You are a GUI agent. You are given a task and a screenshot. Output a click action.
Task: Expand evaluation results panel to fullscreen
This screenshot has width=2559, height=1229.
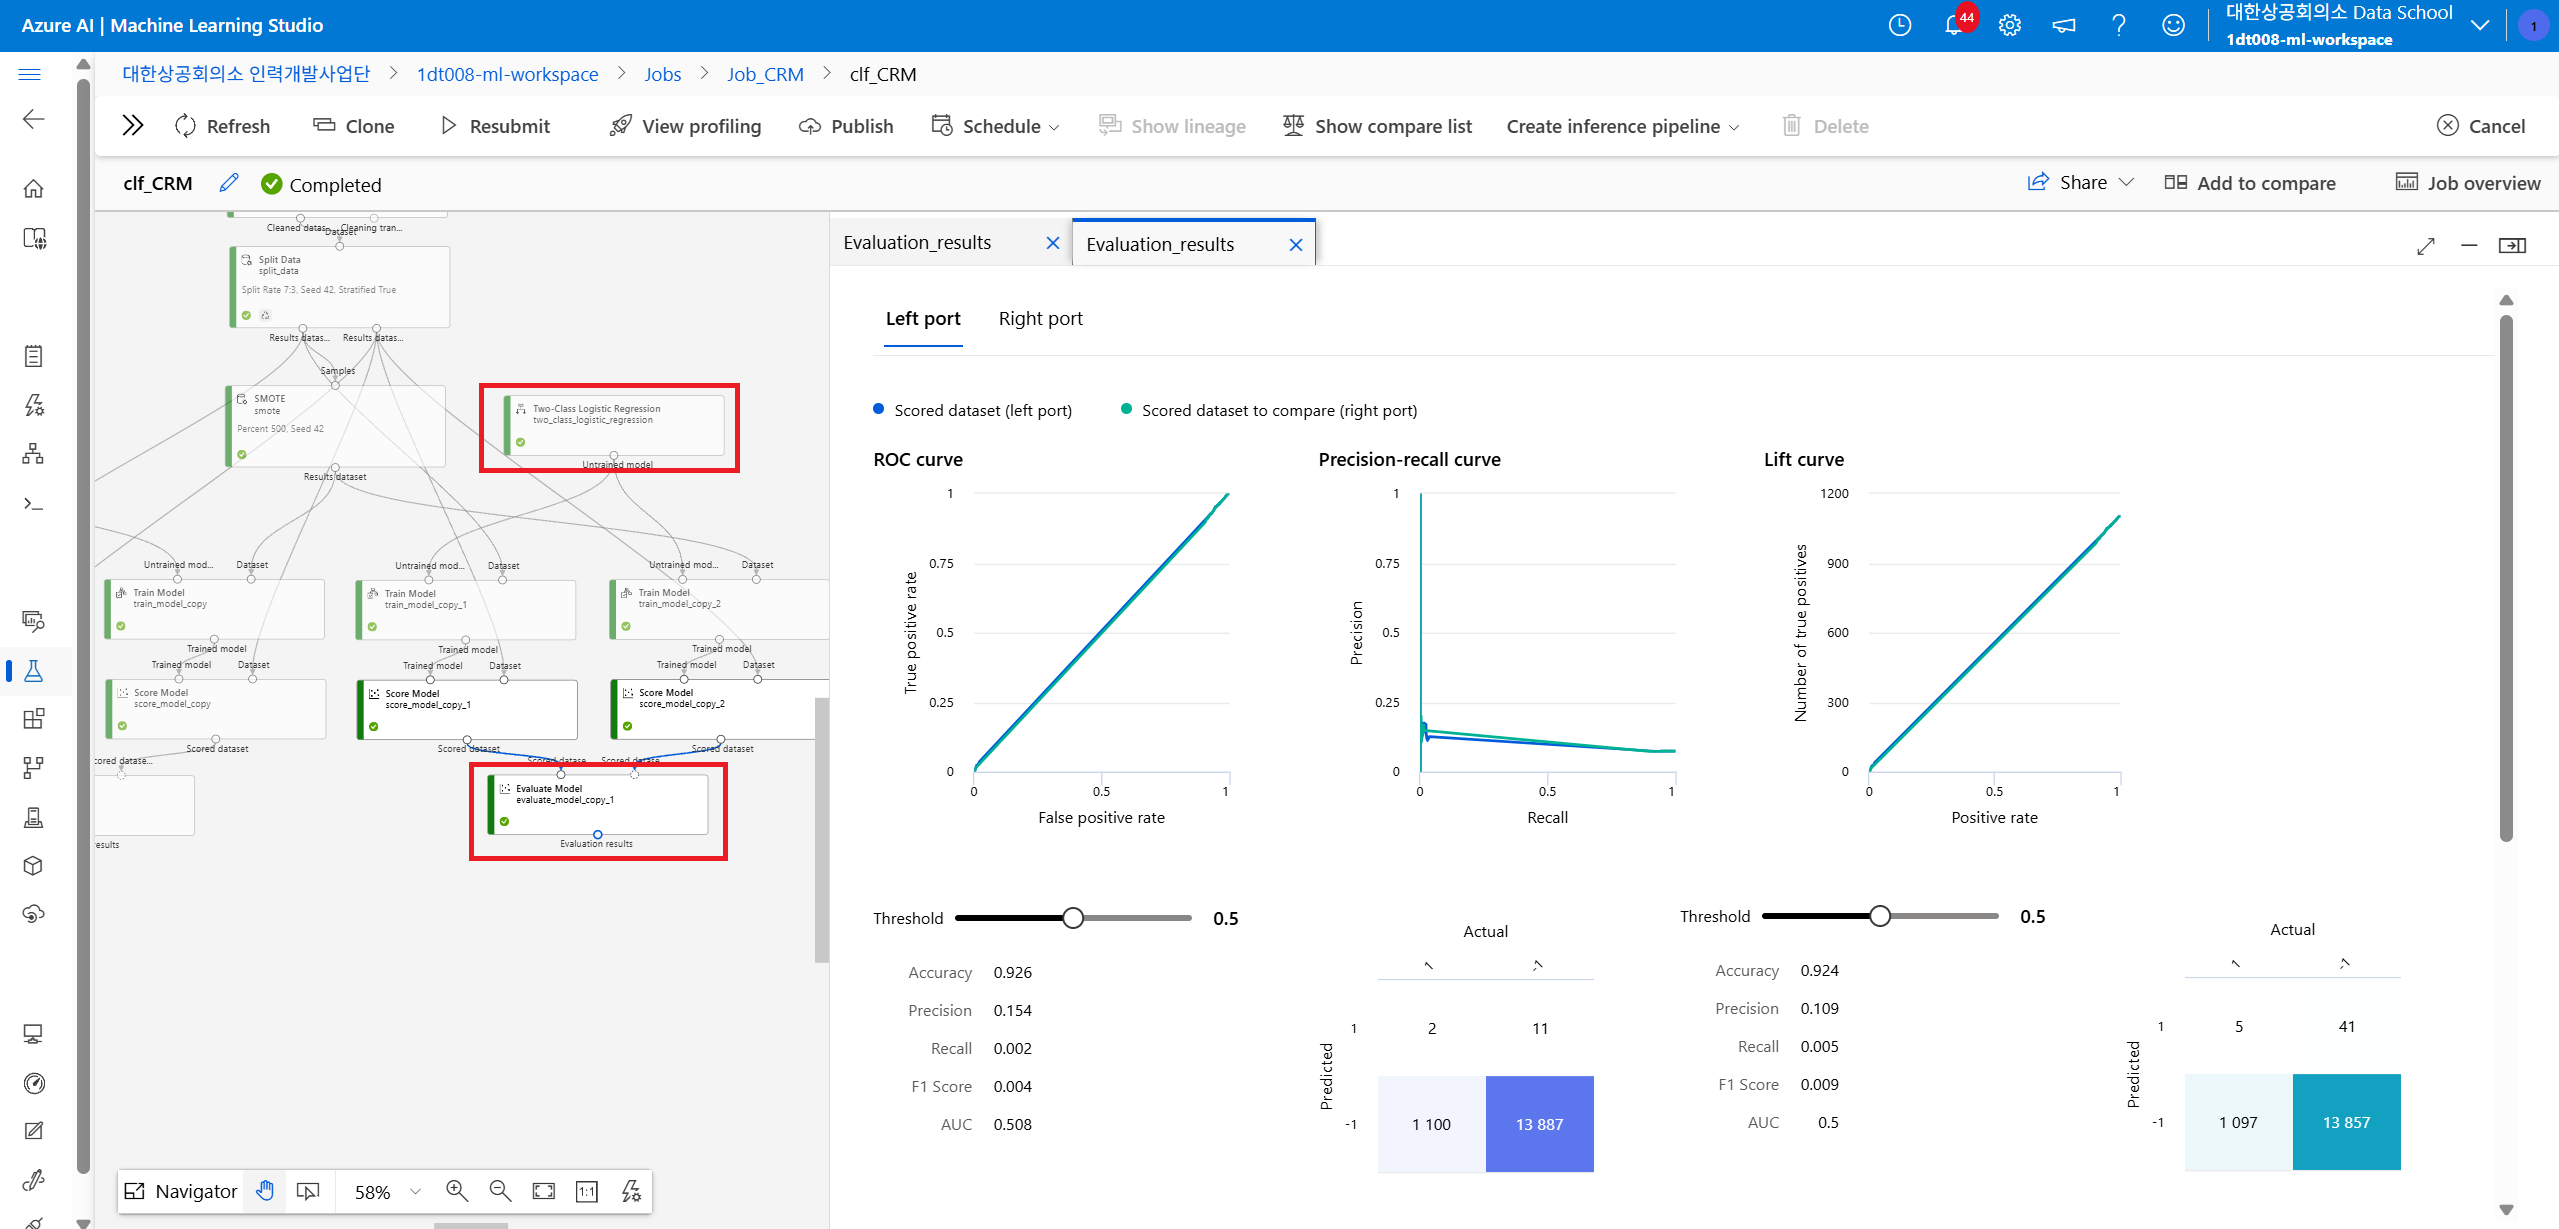pyautogui.click(x=2425, y=246)
